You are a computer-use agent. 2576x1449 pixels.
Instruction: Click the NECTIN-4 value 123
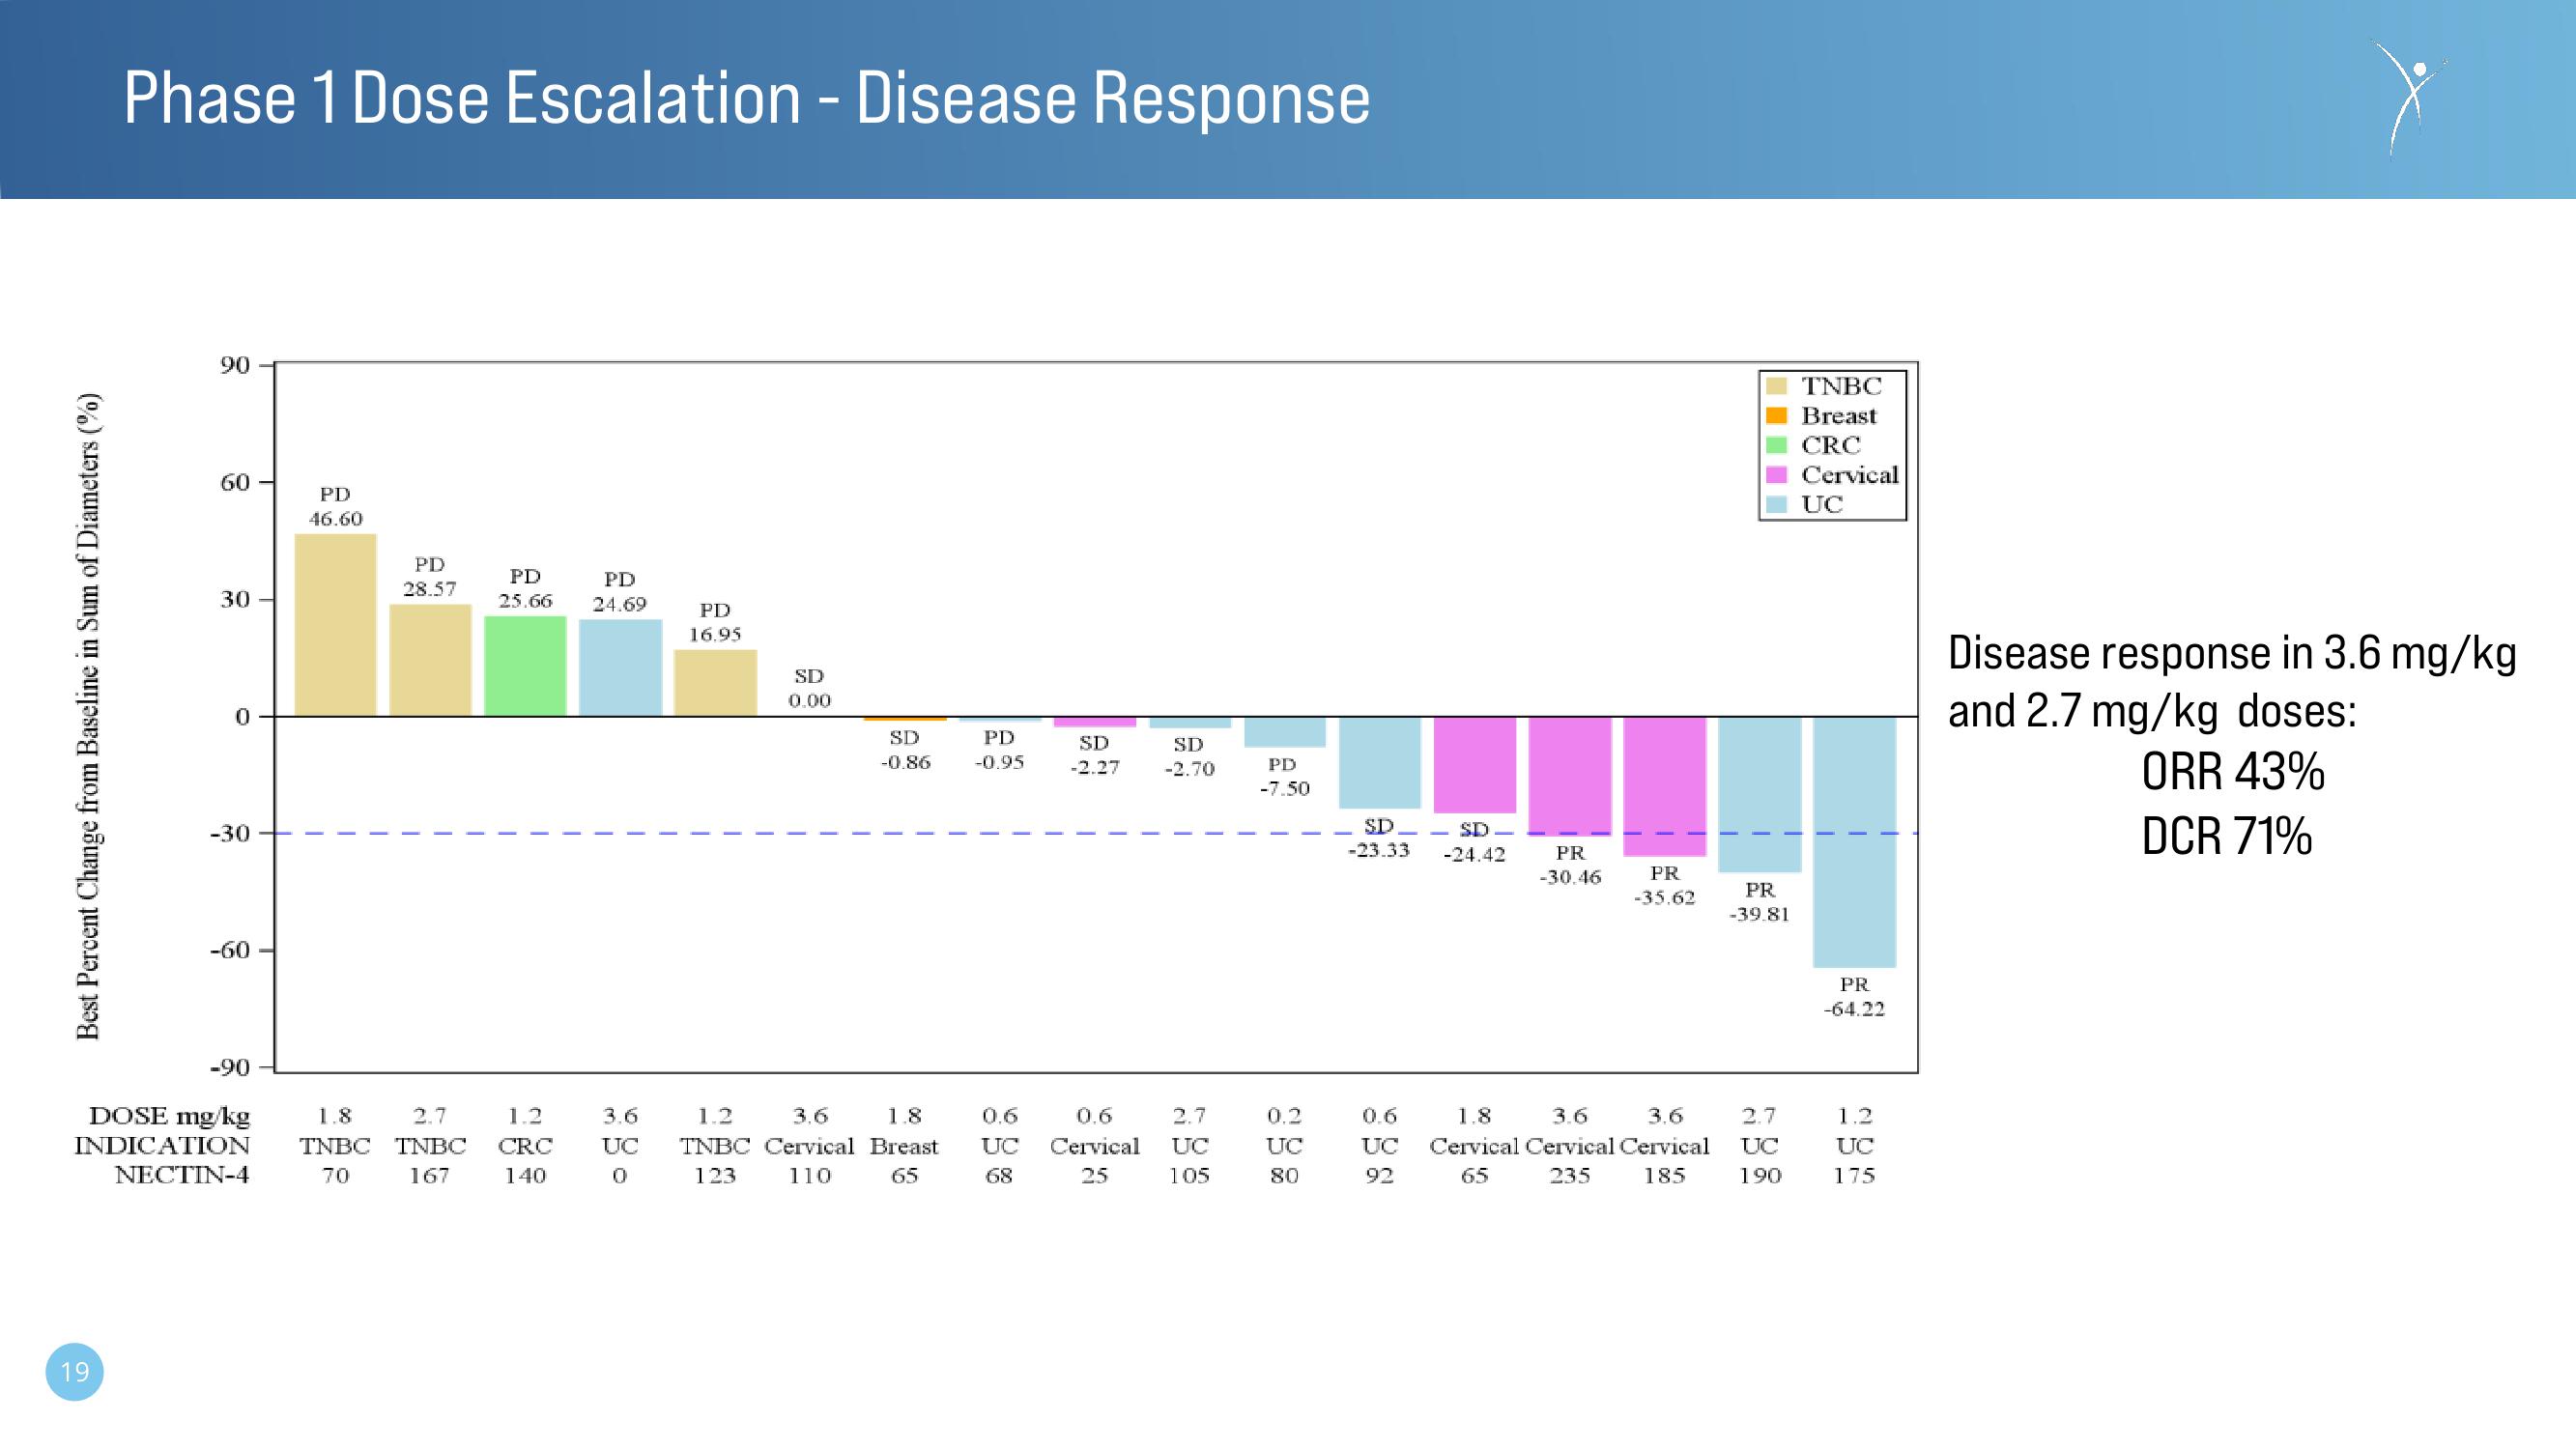tap(715, 1176)
